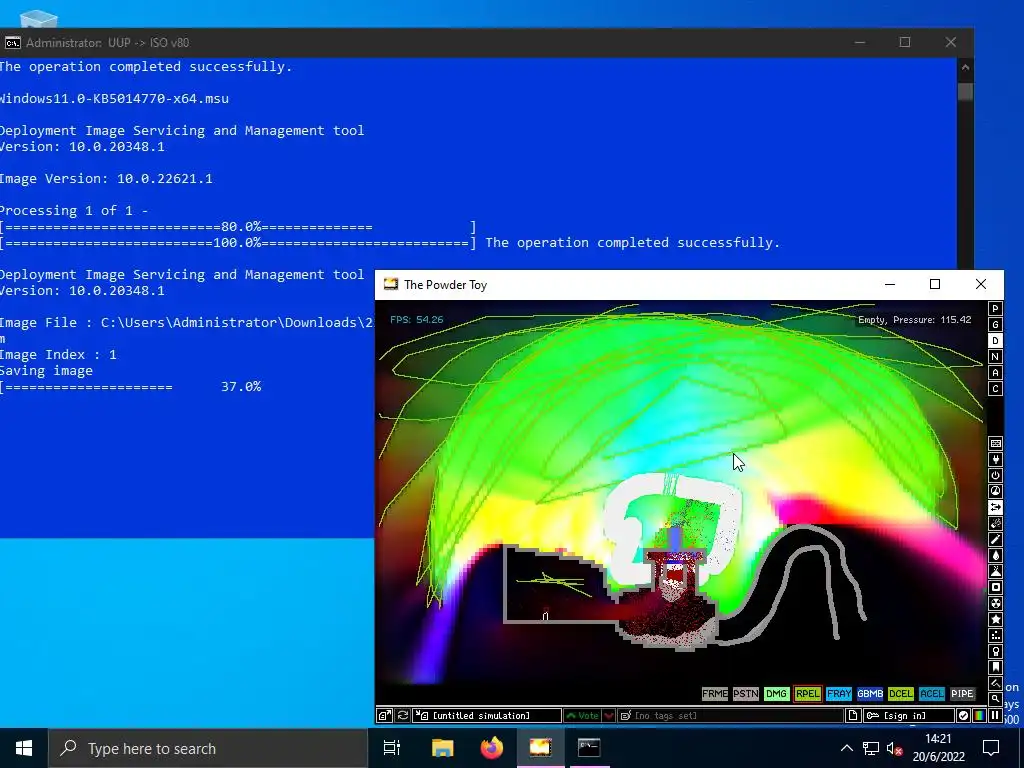Select the ACEL element

(x=931, y=694)
